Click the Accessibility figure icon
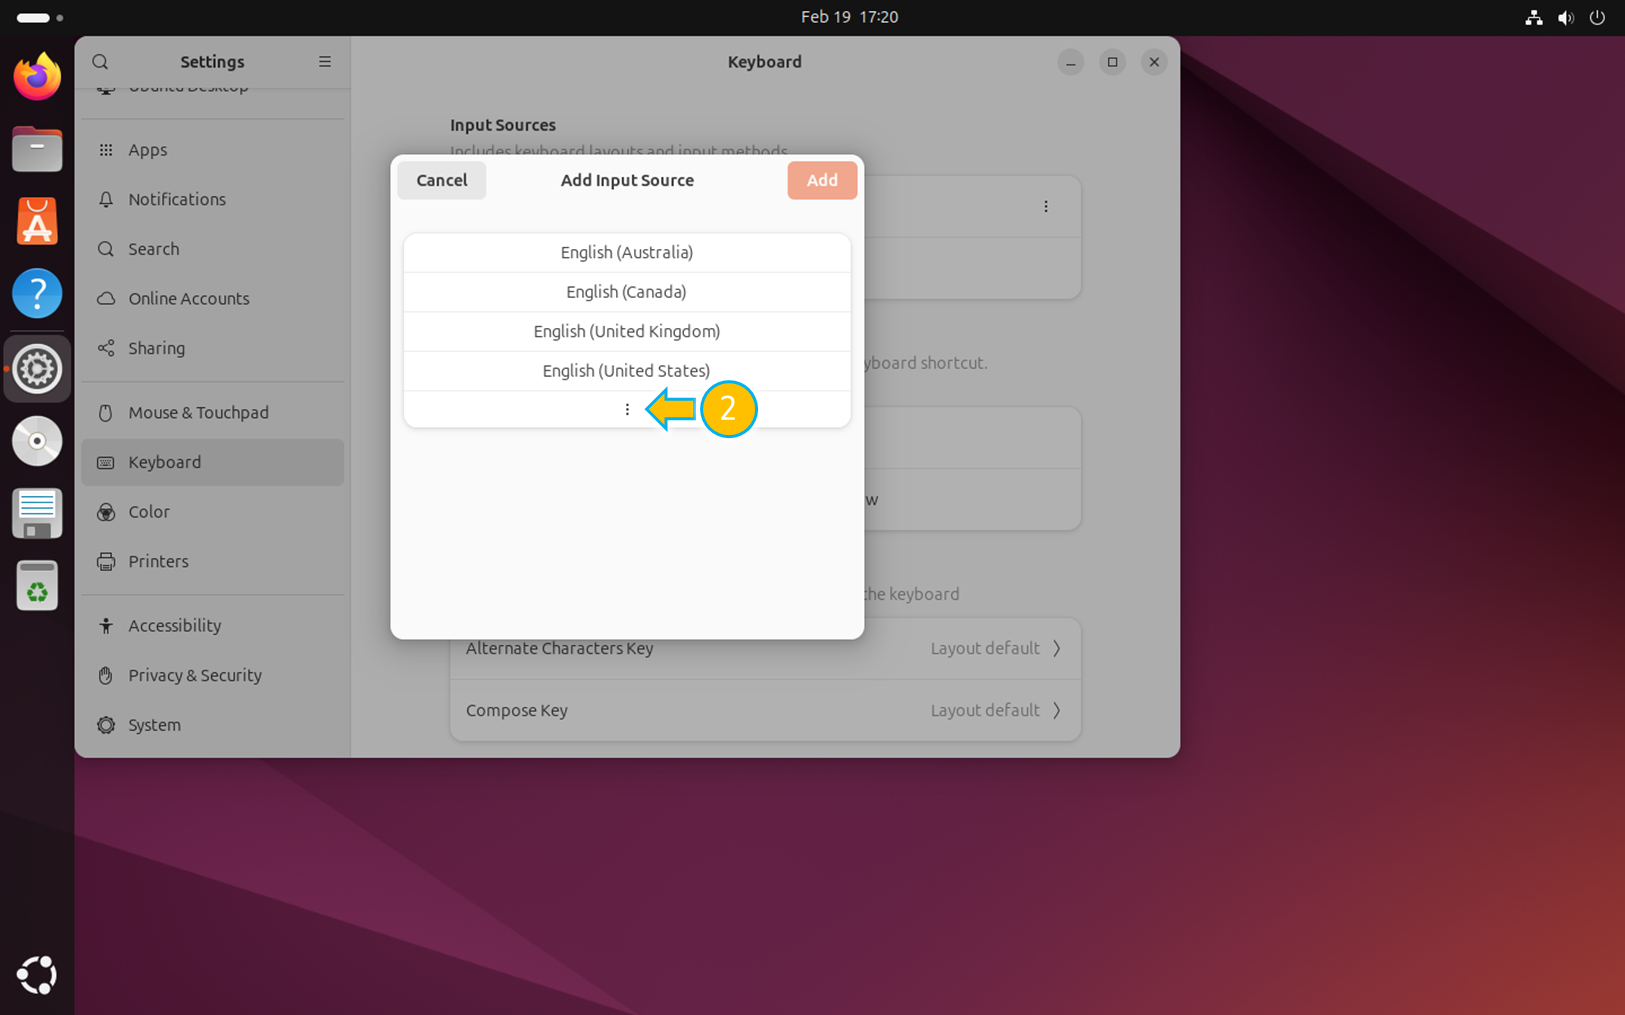This screenshot has height=1015, width=1625. (x=106, y=625)
